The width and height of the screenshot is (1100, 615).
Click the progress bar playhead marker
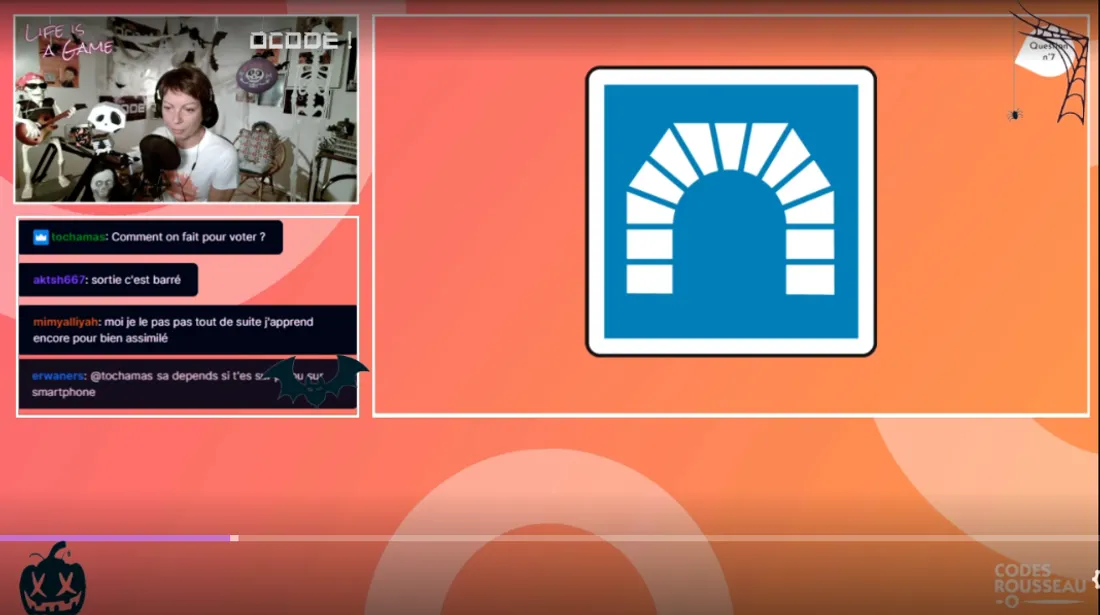(x=234, y=538)
